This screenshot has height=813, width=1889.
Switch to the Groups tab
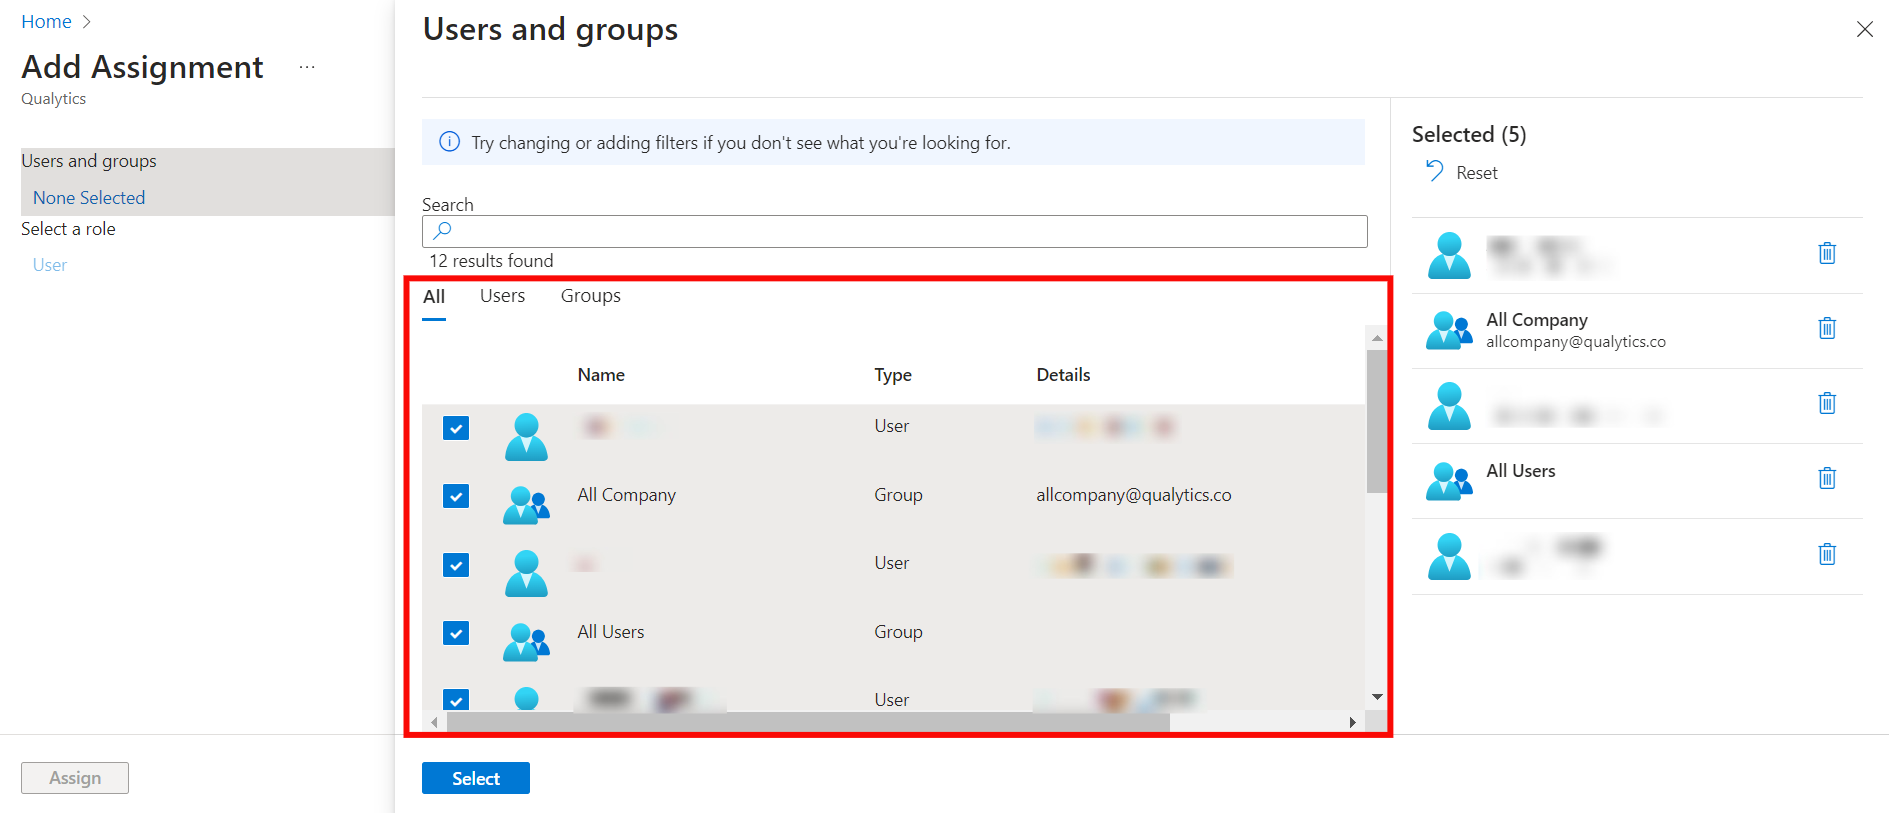point(590,296)
